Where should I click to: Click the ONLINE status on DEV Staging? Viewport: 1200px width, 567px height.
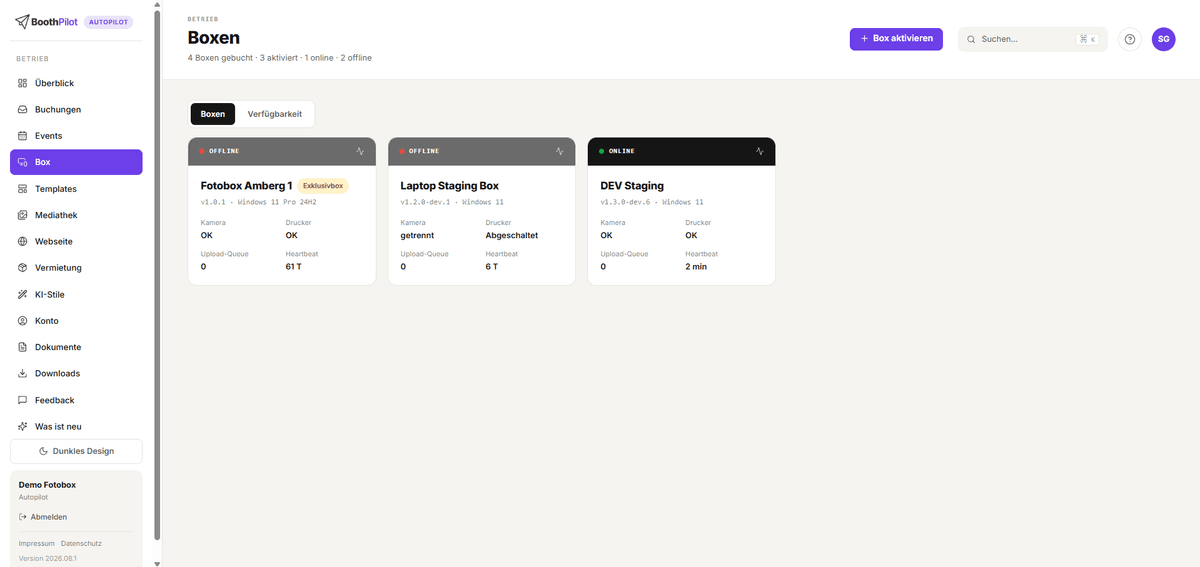tap(617, 151)
